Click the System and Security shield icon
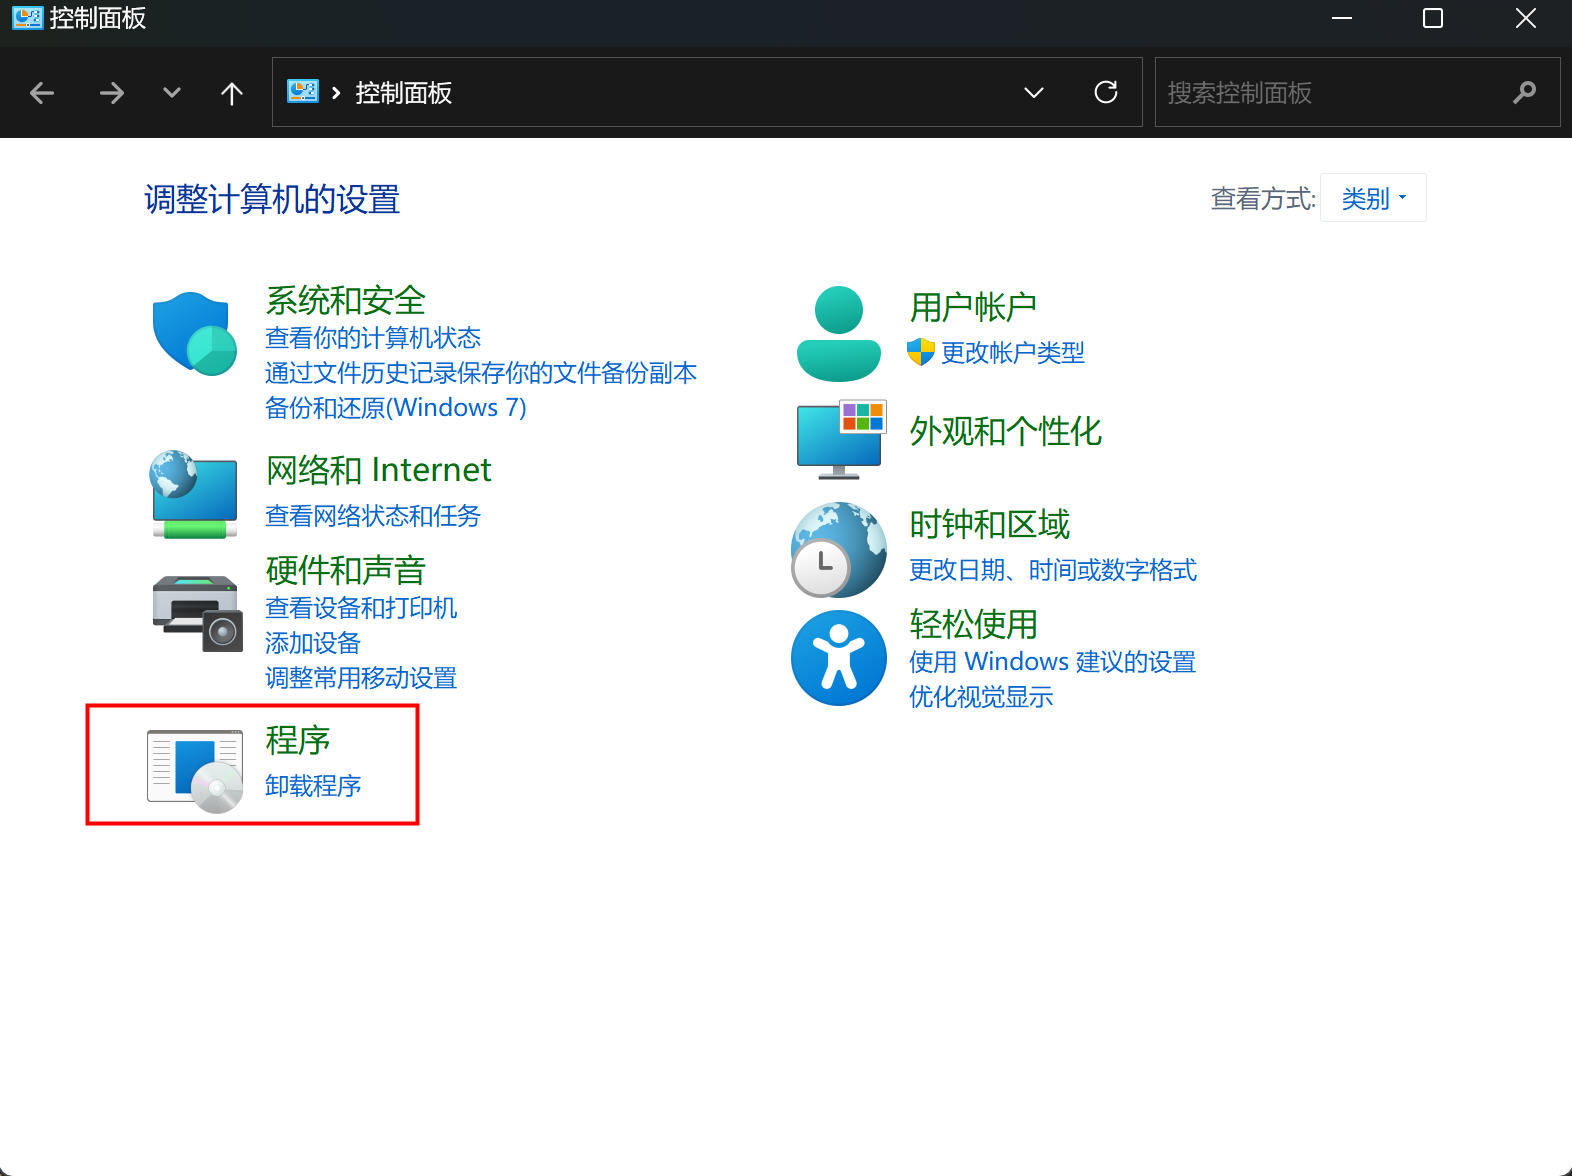The width and height of the screenshot is (1572, 1176). tap(194, 333)
